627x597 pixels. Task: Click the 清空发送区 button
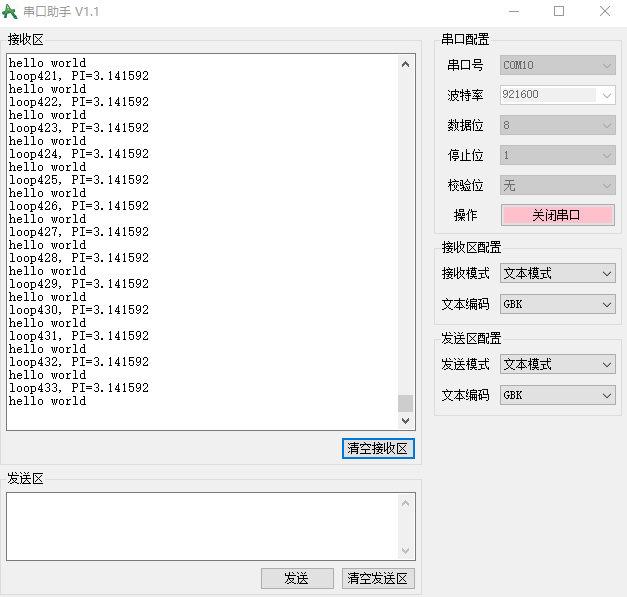pyautogui.click(x=378, y=578)
